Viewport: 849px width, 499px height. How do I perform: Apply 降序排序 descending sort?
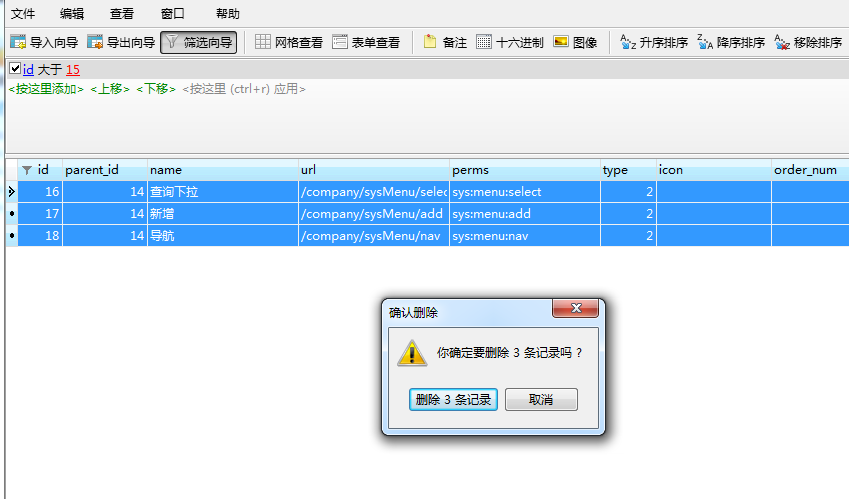click(x=731, y=42)
